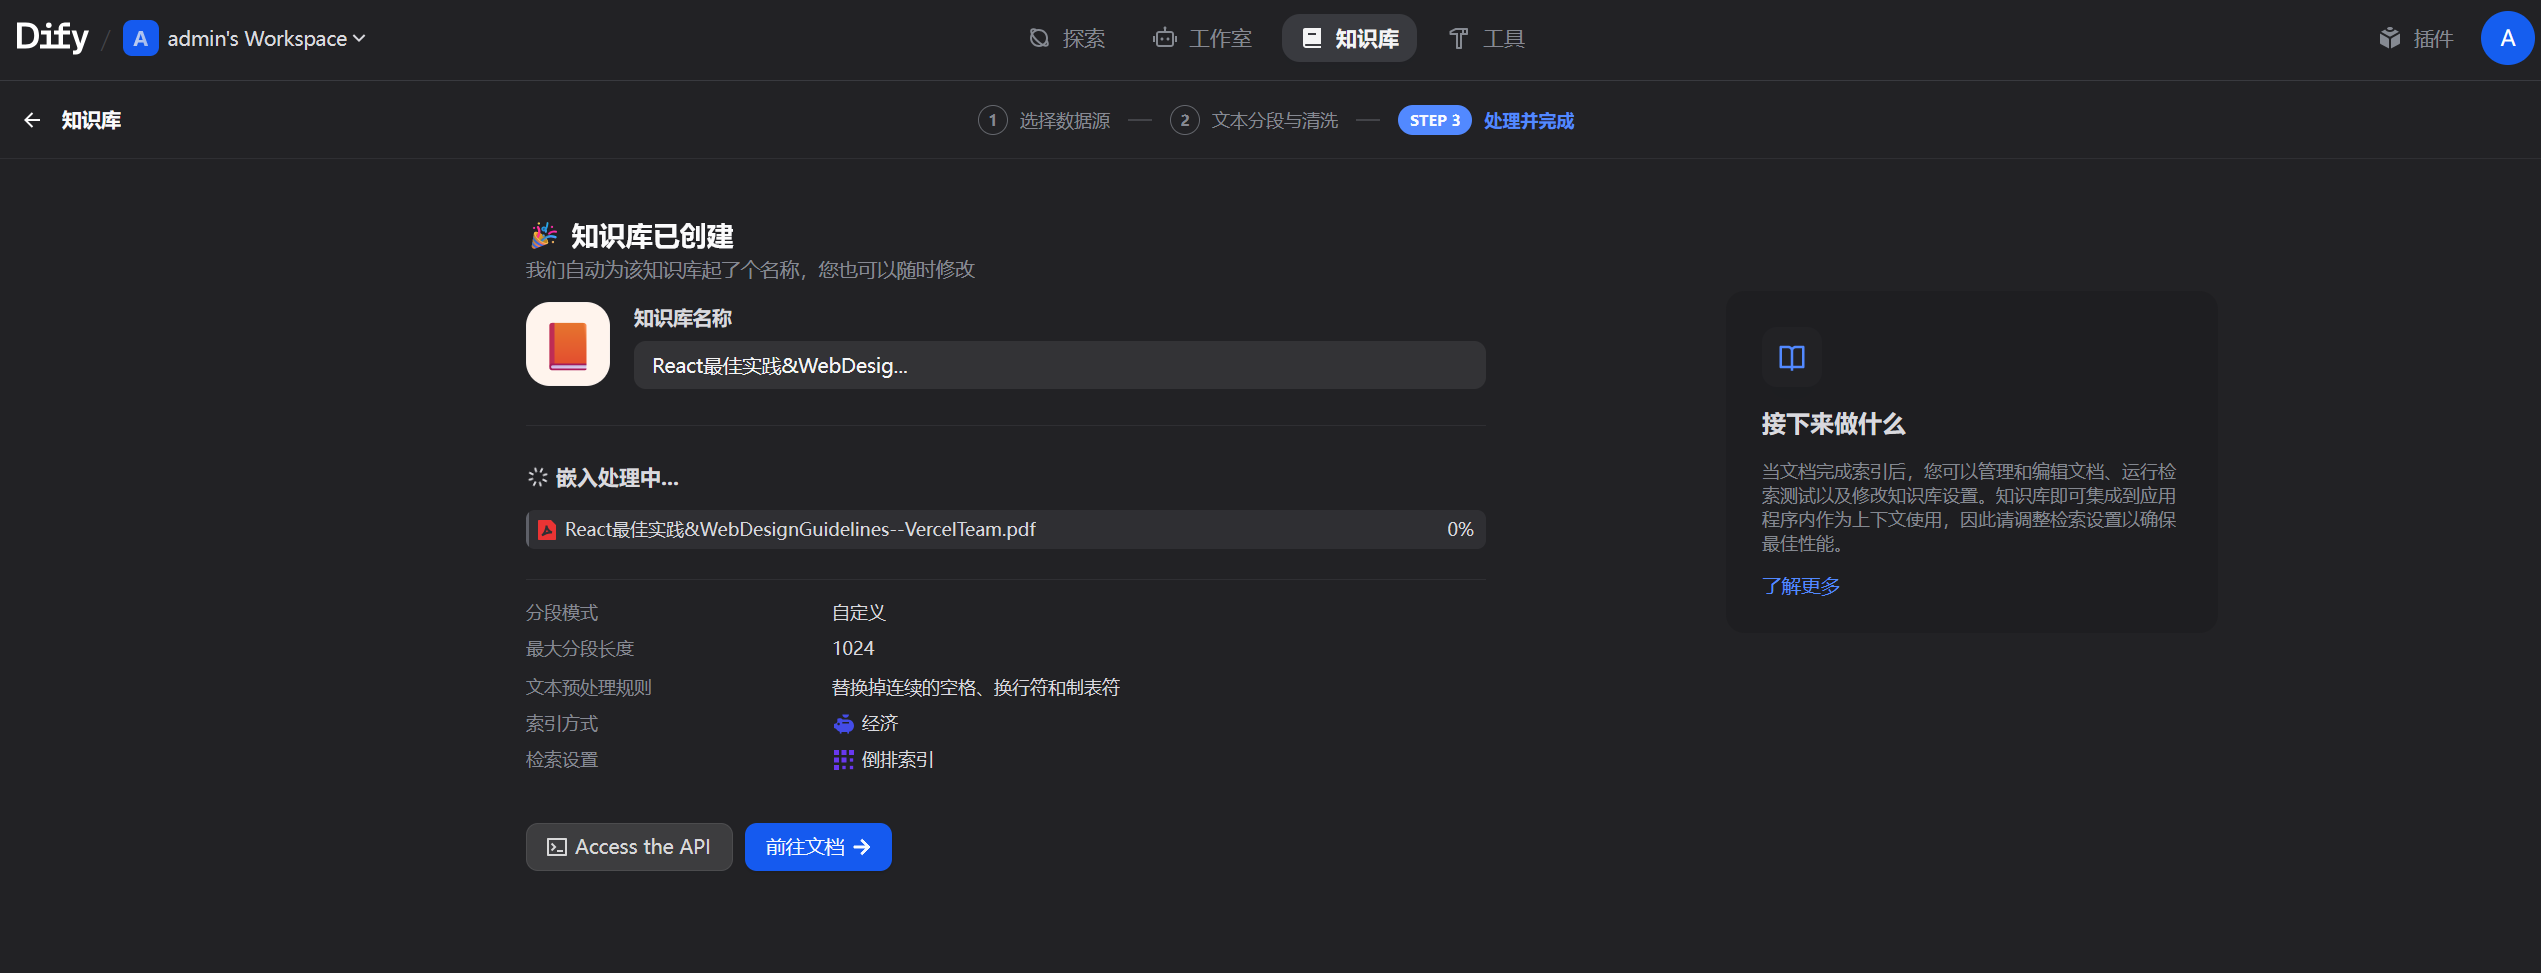The image size is (2541, 973).
Task: Open the 插件 plugins menu
Action: click(2416, 38)
